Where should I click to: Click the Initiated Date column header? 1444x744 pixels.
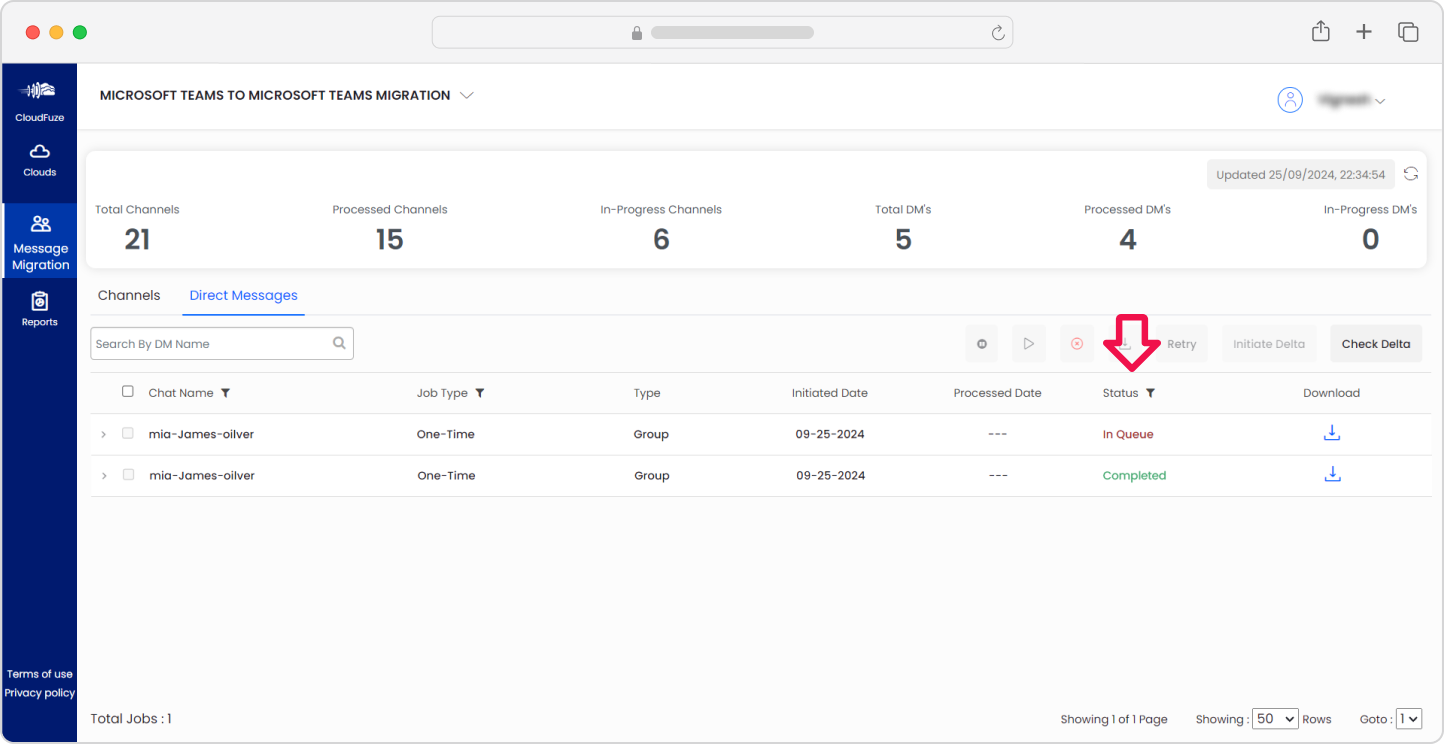(x=830, y=393)
